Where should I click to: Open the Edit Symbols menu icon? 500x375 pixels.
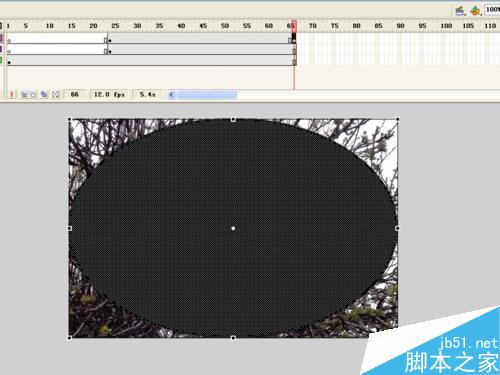click(475, 11)
